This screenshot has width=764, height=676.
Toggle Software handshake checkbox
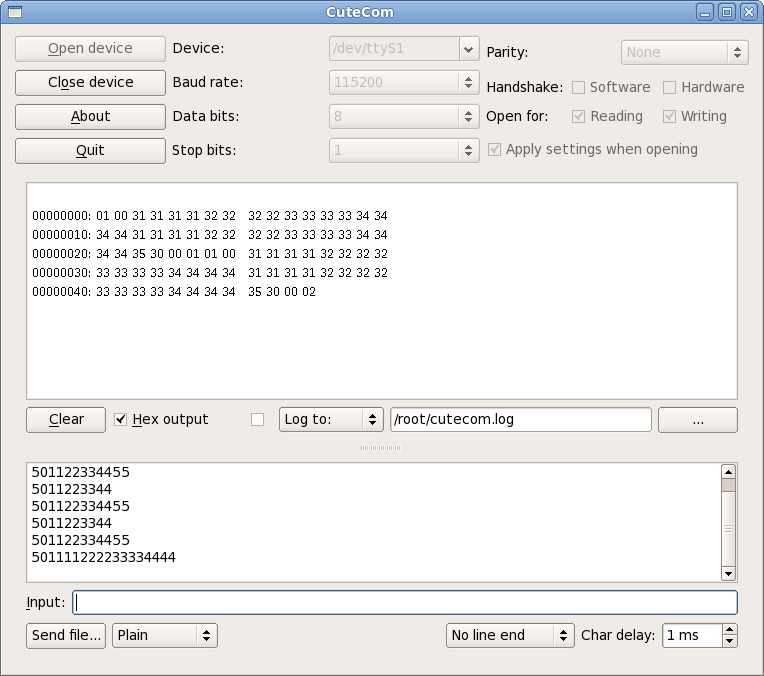578,87
